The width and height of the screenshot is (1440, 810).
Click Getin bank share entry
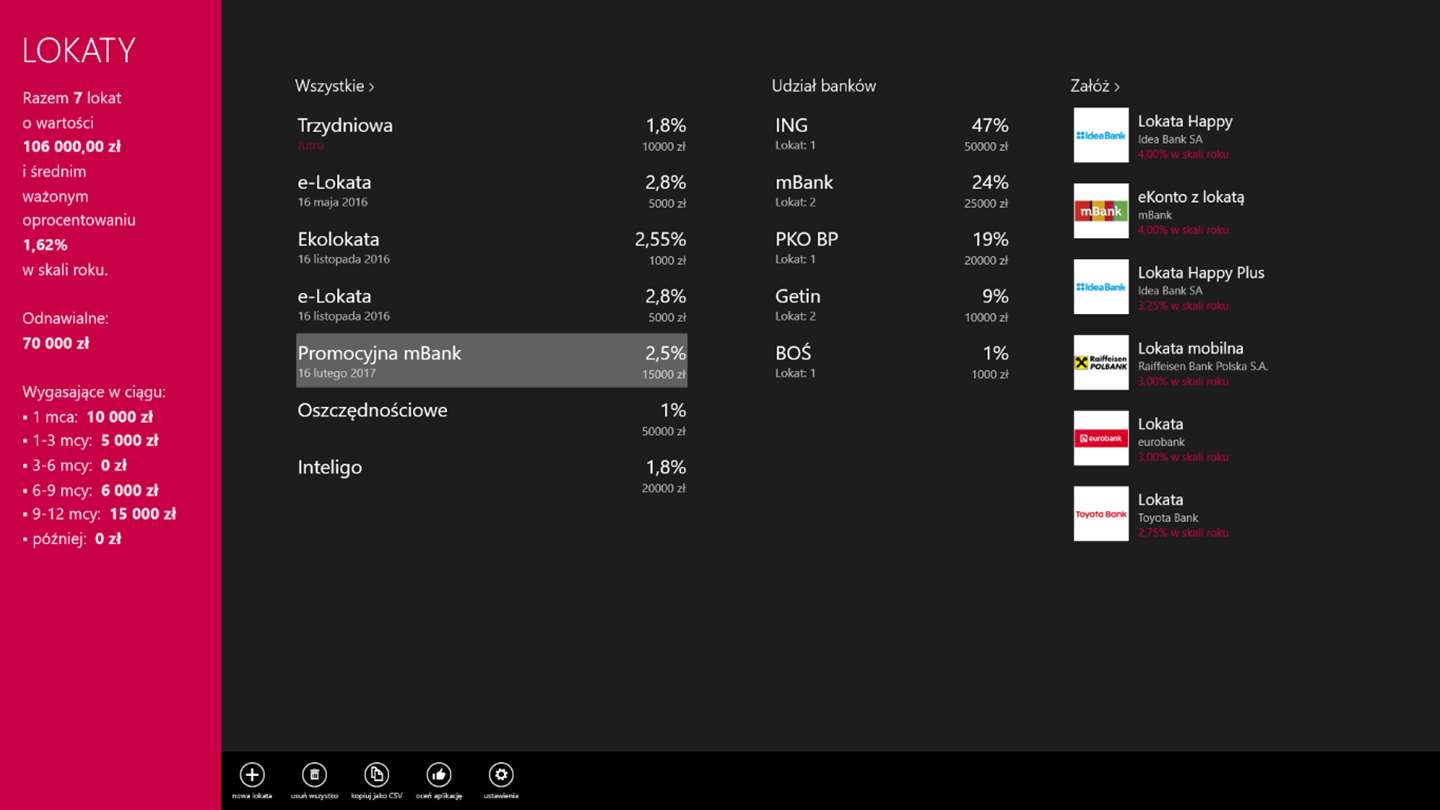point(891,304)
